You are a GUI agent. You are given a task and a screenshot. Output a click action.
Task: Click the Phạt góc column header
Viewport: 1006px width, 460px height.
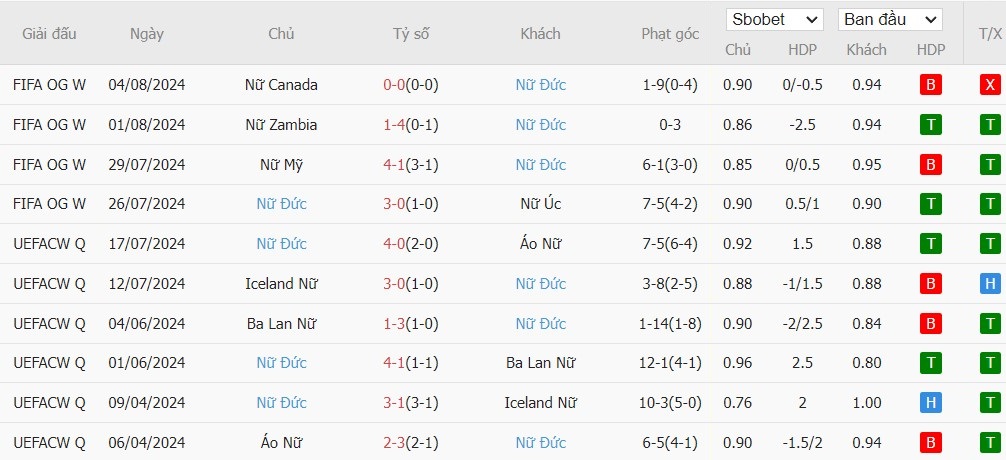pos(670,34)
